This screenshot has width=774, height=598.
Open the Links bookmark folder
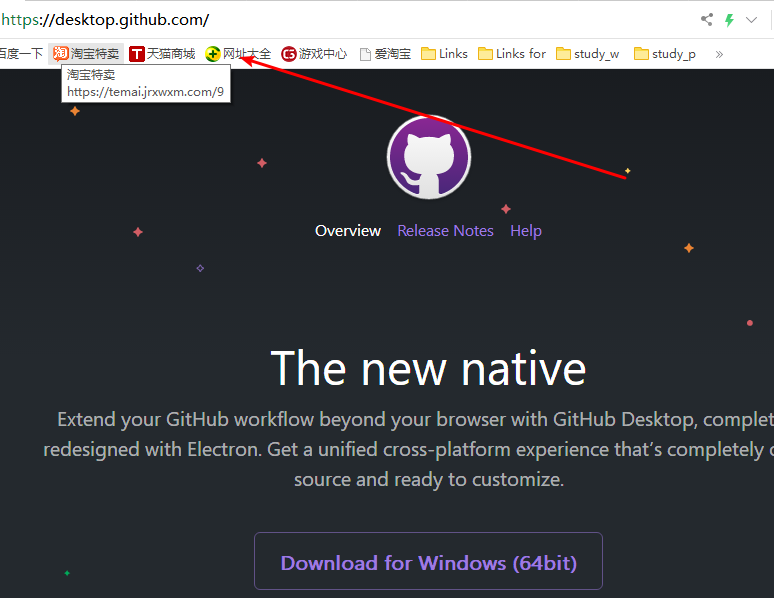tap(444, 53)
